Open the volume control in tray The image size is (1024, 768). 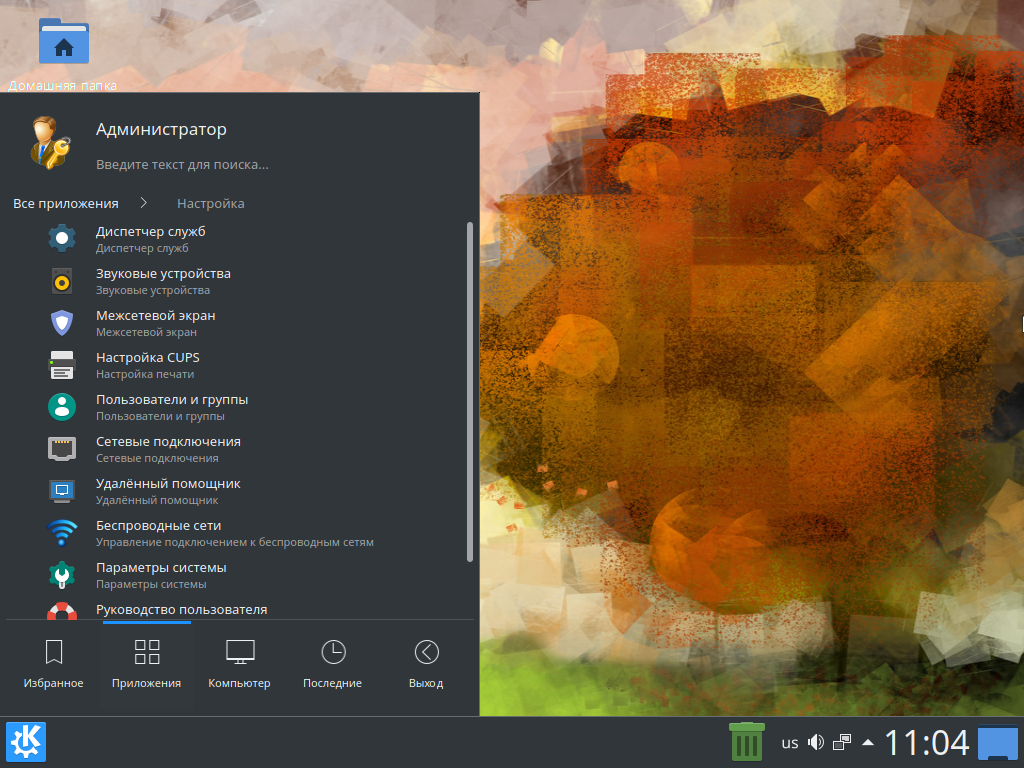816,742
